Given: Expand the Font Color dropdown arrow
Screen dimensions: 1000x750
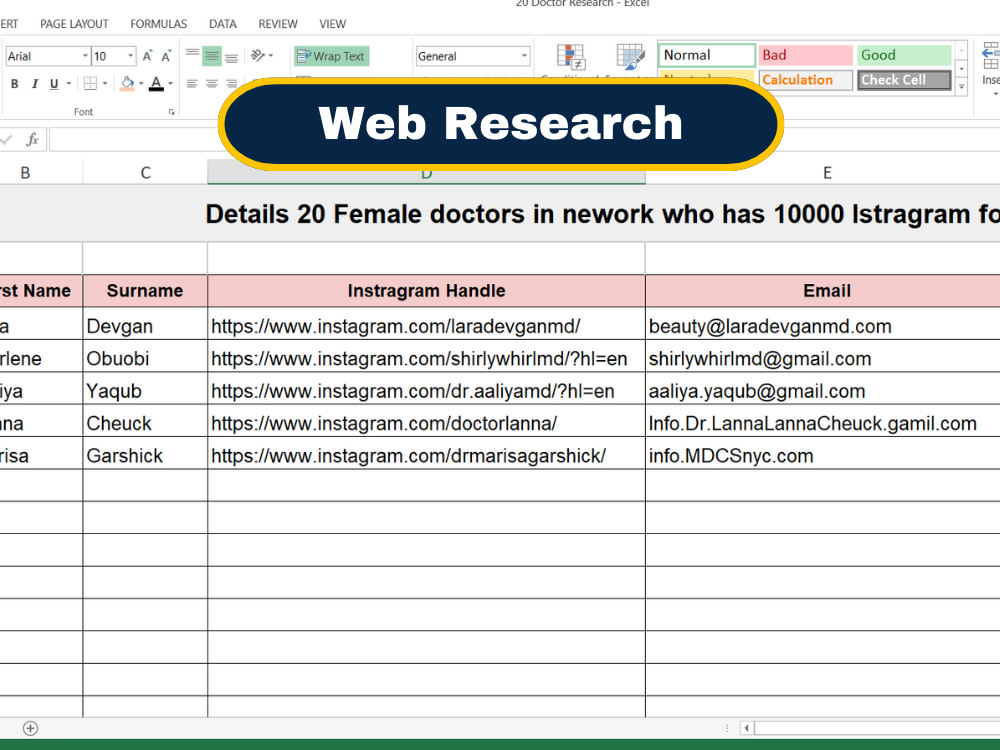Looking at the screenshot, I should (x=170, y=84).
